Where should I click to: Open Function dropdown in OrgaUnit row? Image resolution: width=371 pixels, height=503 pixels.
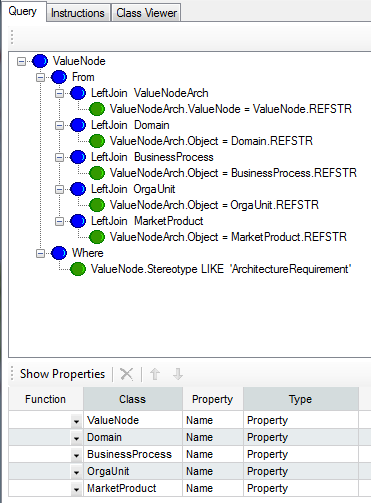click(x=76, y=472)
